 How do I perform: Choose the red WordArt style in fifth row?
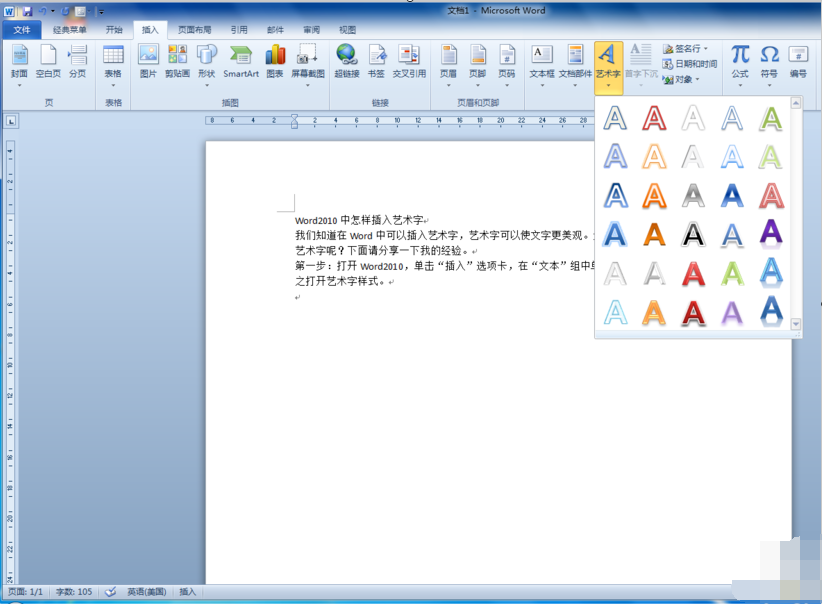coord(693,274)
